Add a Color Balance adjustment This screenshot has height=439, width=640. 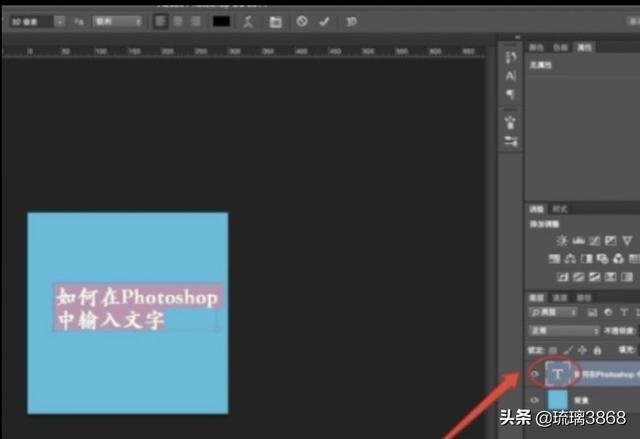pos(570,259)
